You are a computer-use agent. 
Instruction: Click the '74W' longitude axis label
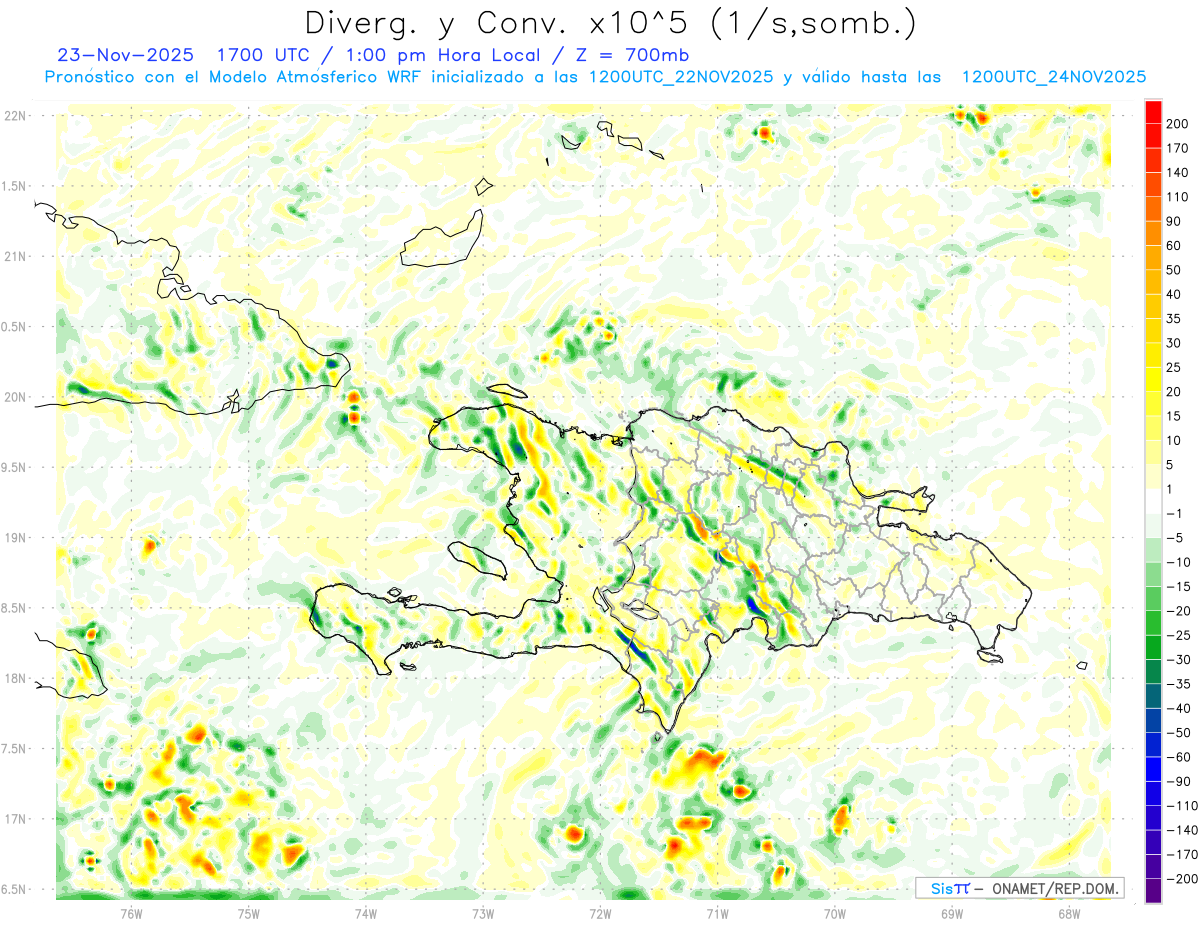pyautogui.click(x=366, y=913)
